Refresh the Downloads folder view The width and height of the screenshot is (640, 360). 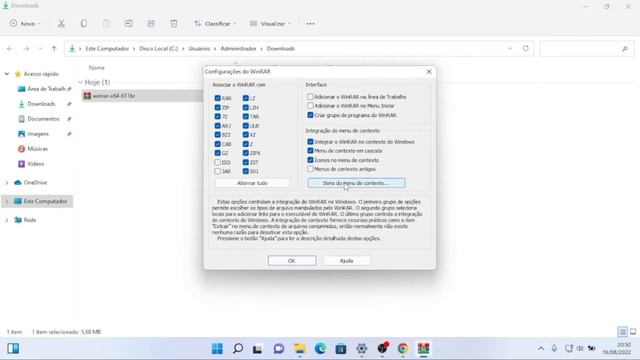point(526,49)
